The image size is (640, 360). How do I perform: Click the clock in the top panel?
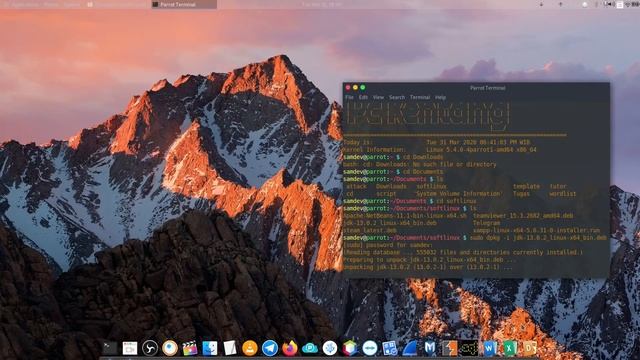pyautogui.click(x=322, y=4)
